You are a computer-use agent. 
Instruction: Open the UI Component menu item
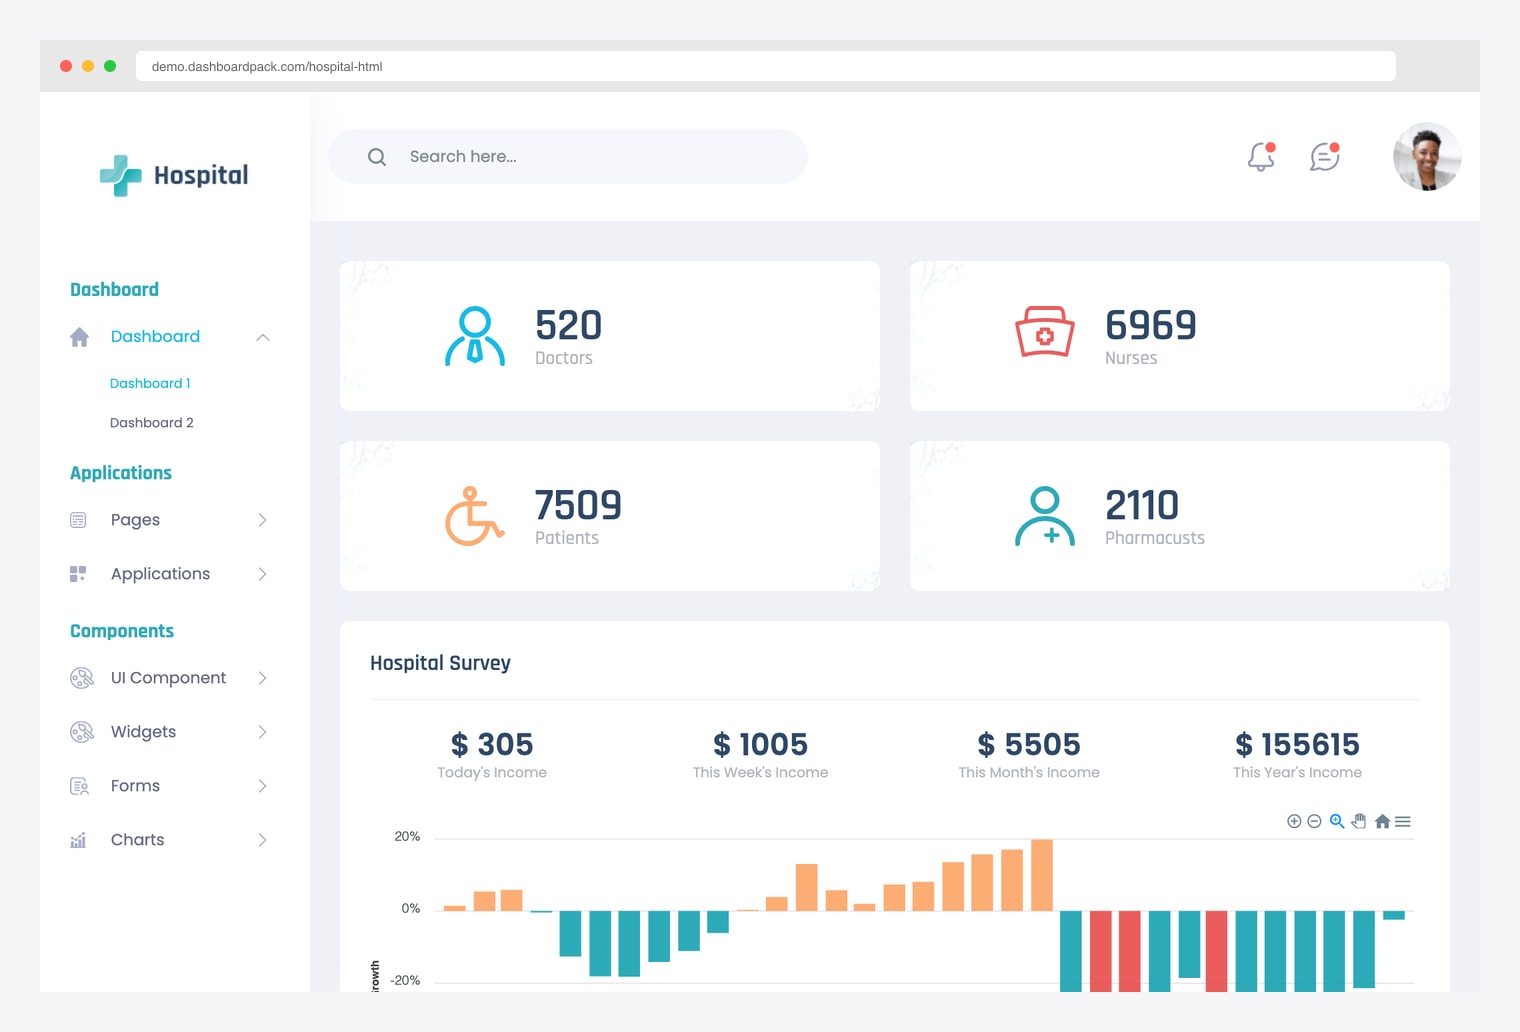(168, 678)
